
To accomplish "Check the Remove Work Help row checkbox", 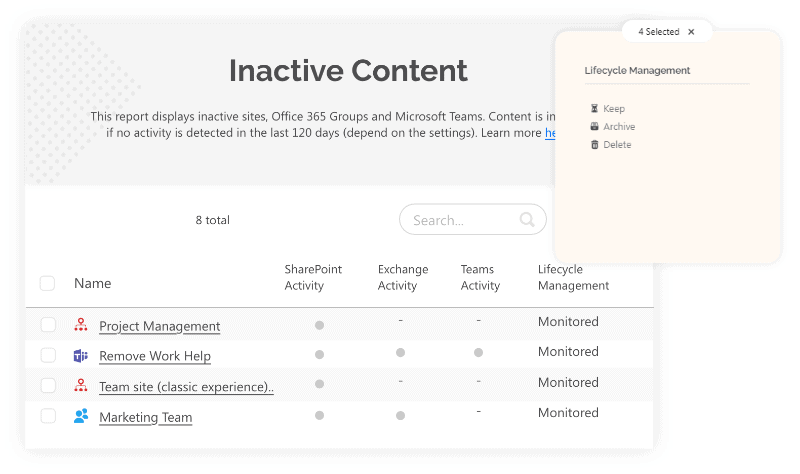I will pos(48,355).
